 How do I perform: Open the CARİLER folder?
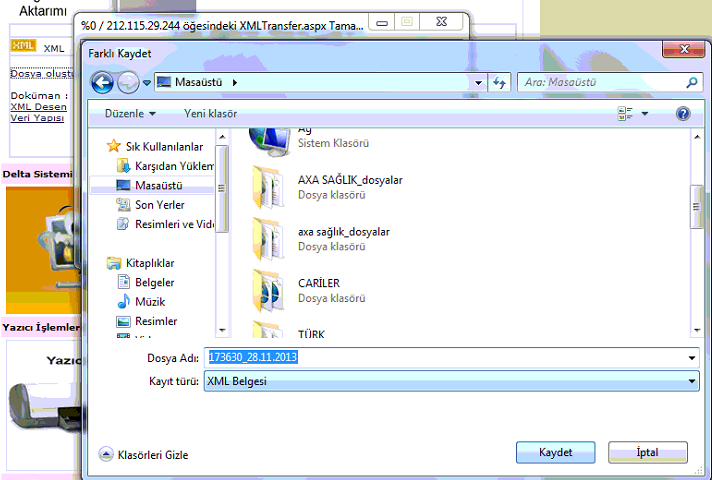coord(318,283)
